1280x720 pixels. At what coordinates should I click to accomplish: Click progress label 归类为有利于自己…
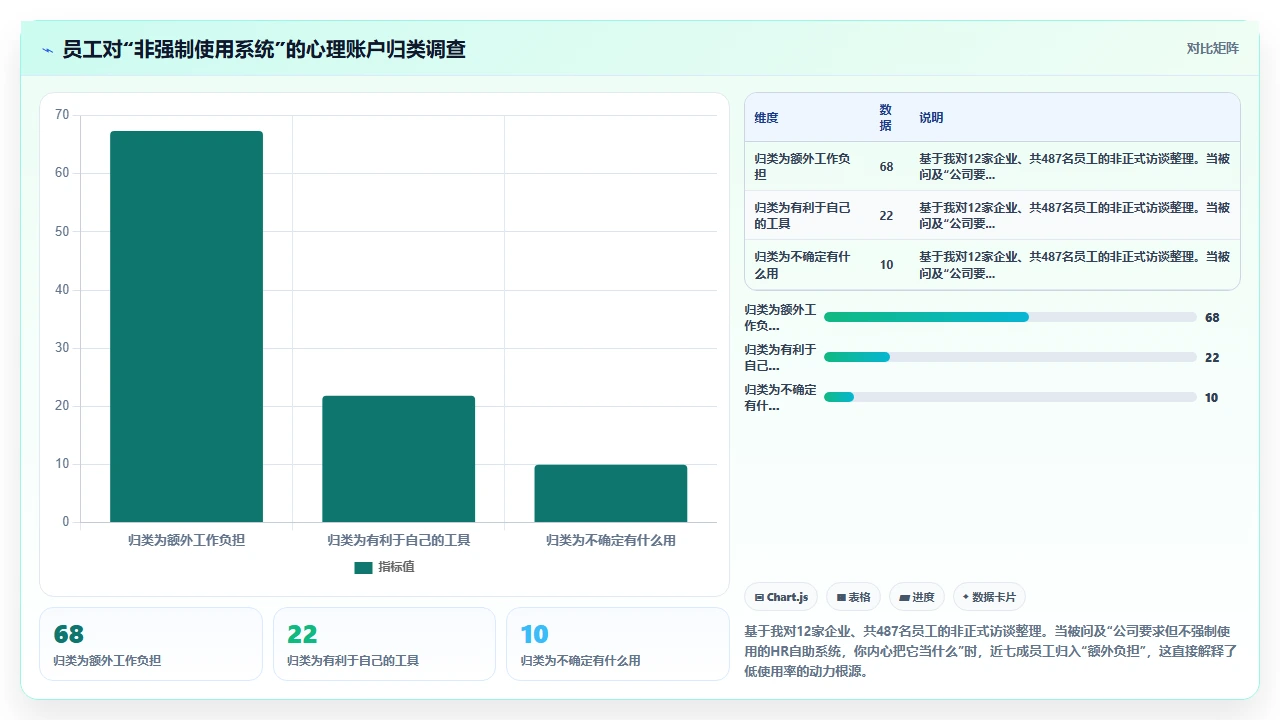tap(780, 357)
